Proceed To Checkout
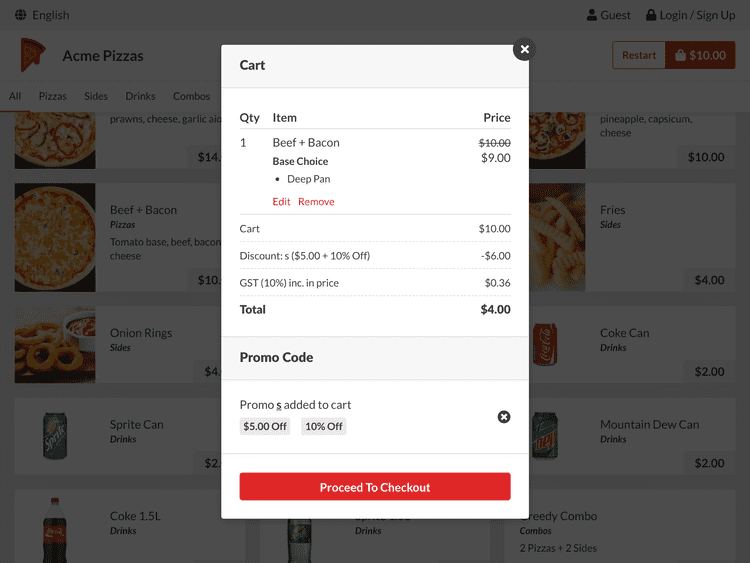 point(375,486)
